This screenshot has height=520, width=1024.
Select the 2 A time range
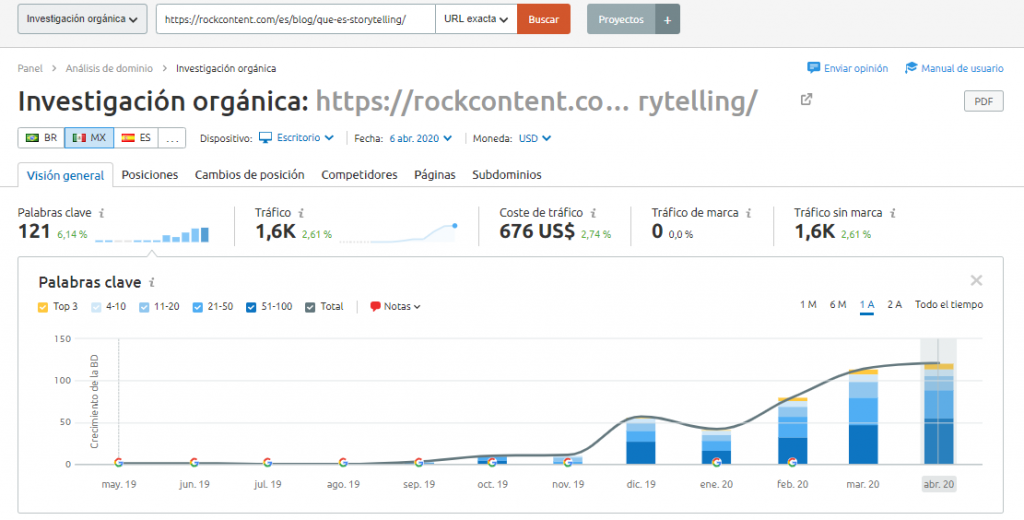(x=895, y=304)
